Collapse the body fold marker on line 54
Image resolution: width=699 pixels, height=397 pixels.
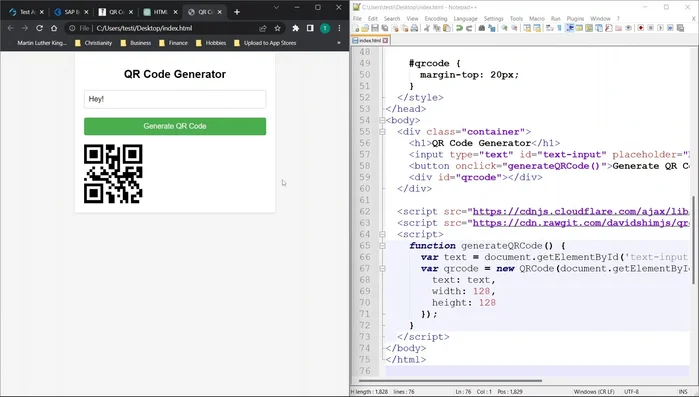click(x=382, y=120)
